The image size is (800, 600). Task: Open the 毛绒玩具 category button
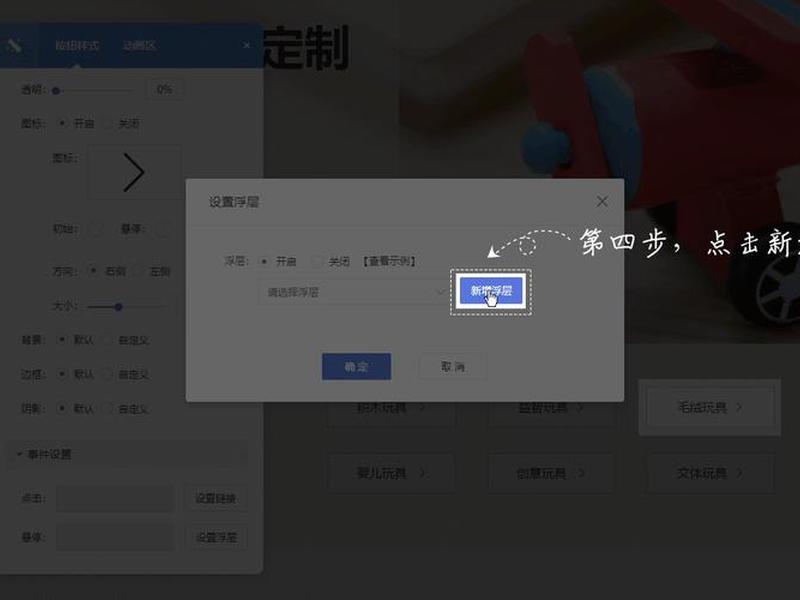click(710, 407)
